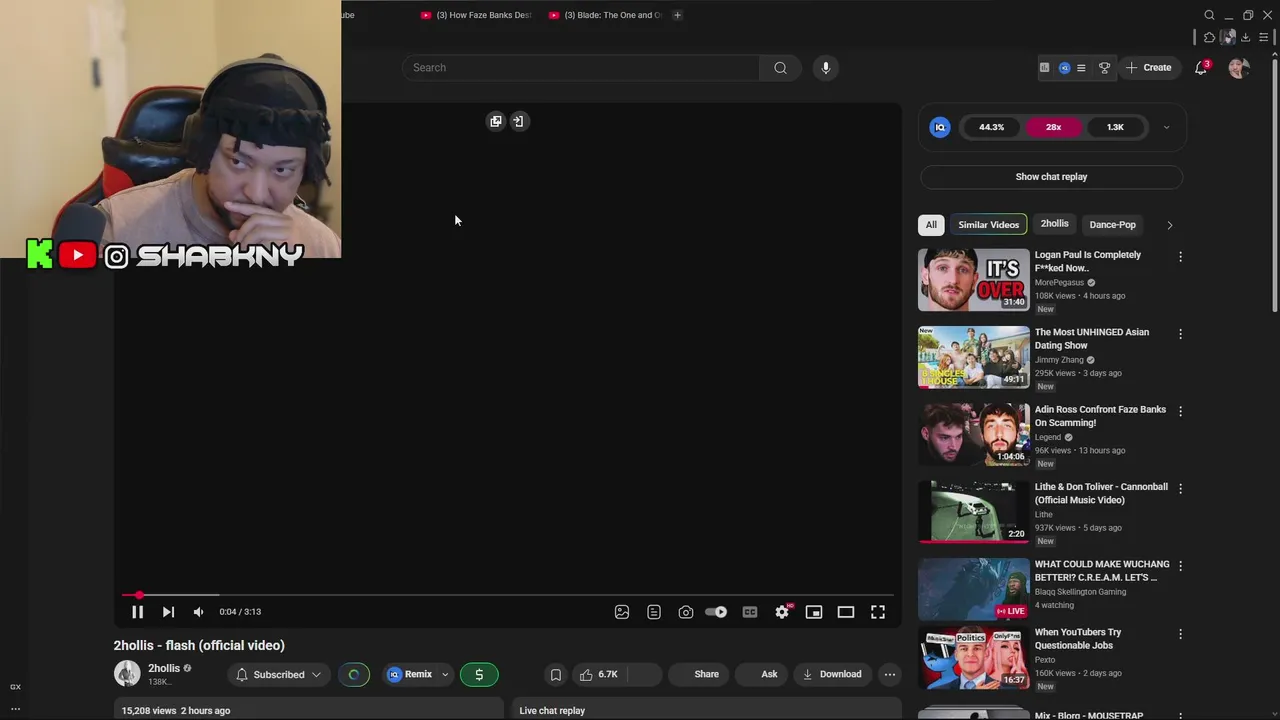1280x720 pixels.
Task: Open 2hollis channel avatar
Action: tap(127, 674)
